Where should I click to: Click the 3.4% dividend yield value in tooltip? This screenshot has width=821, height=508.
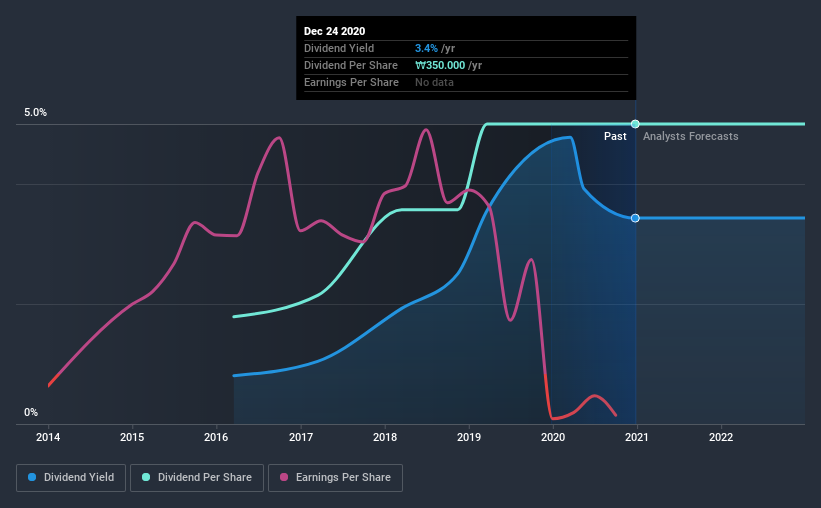click(x=426, y=48)
